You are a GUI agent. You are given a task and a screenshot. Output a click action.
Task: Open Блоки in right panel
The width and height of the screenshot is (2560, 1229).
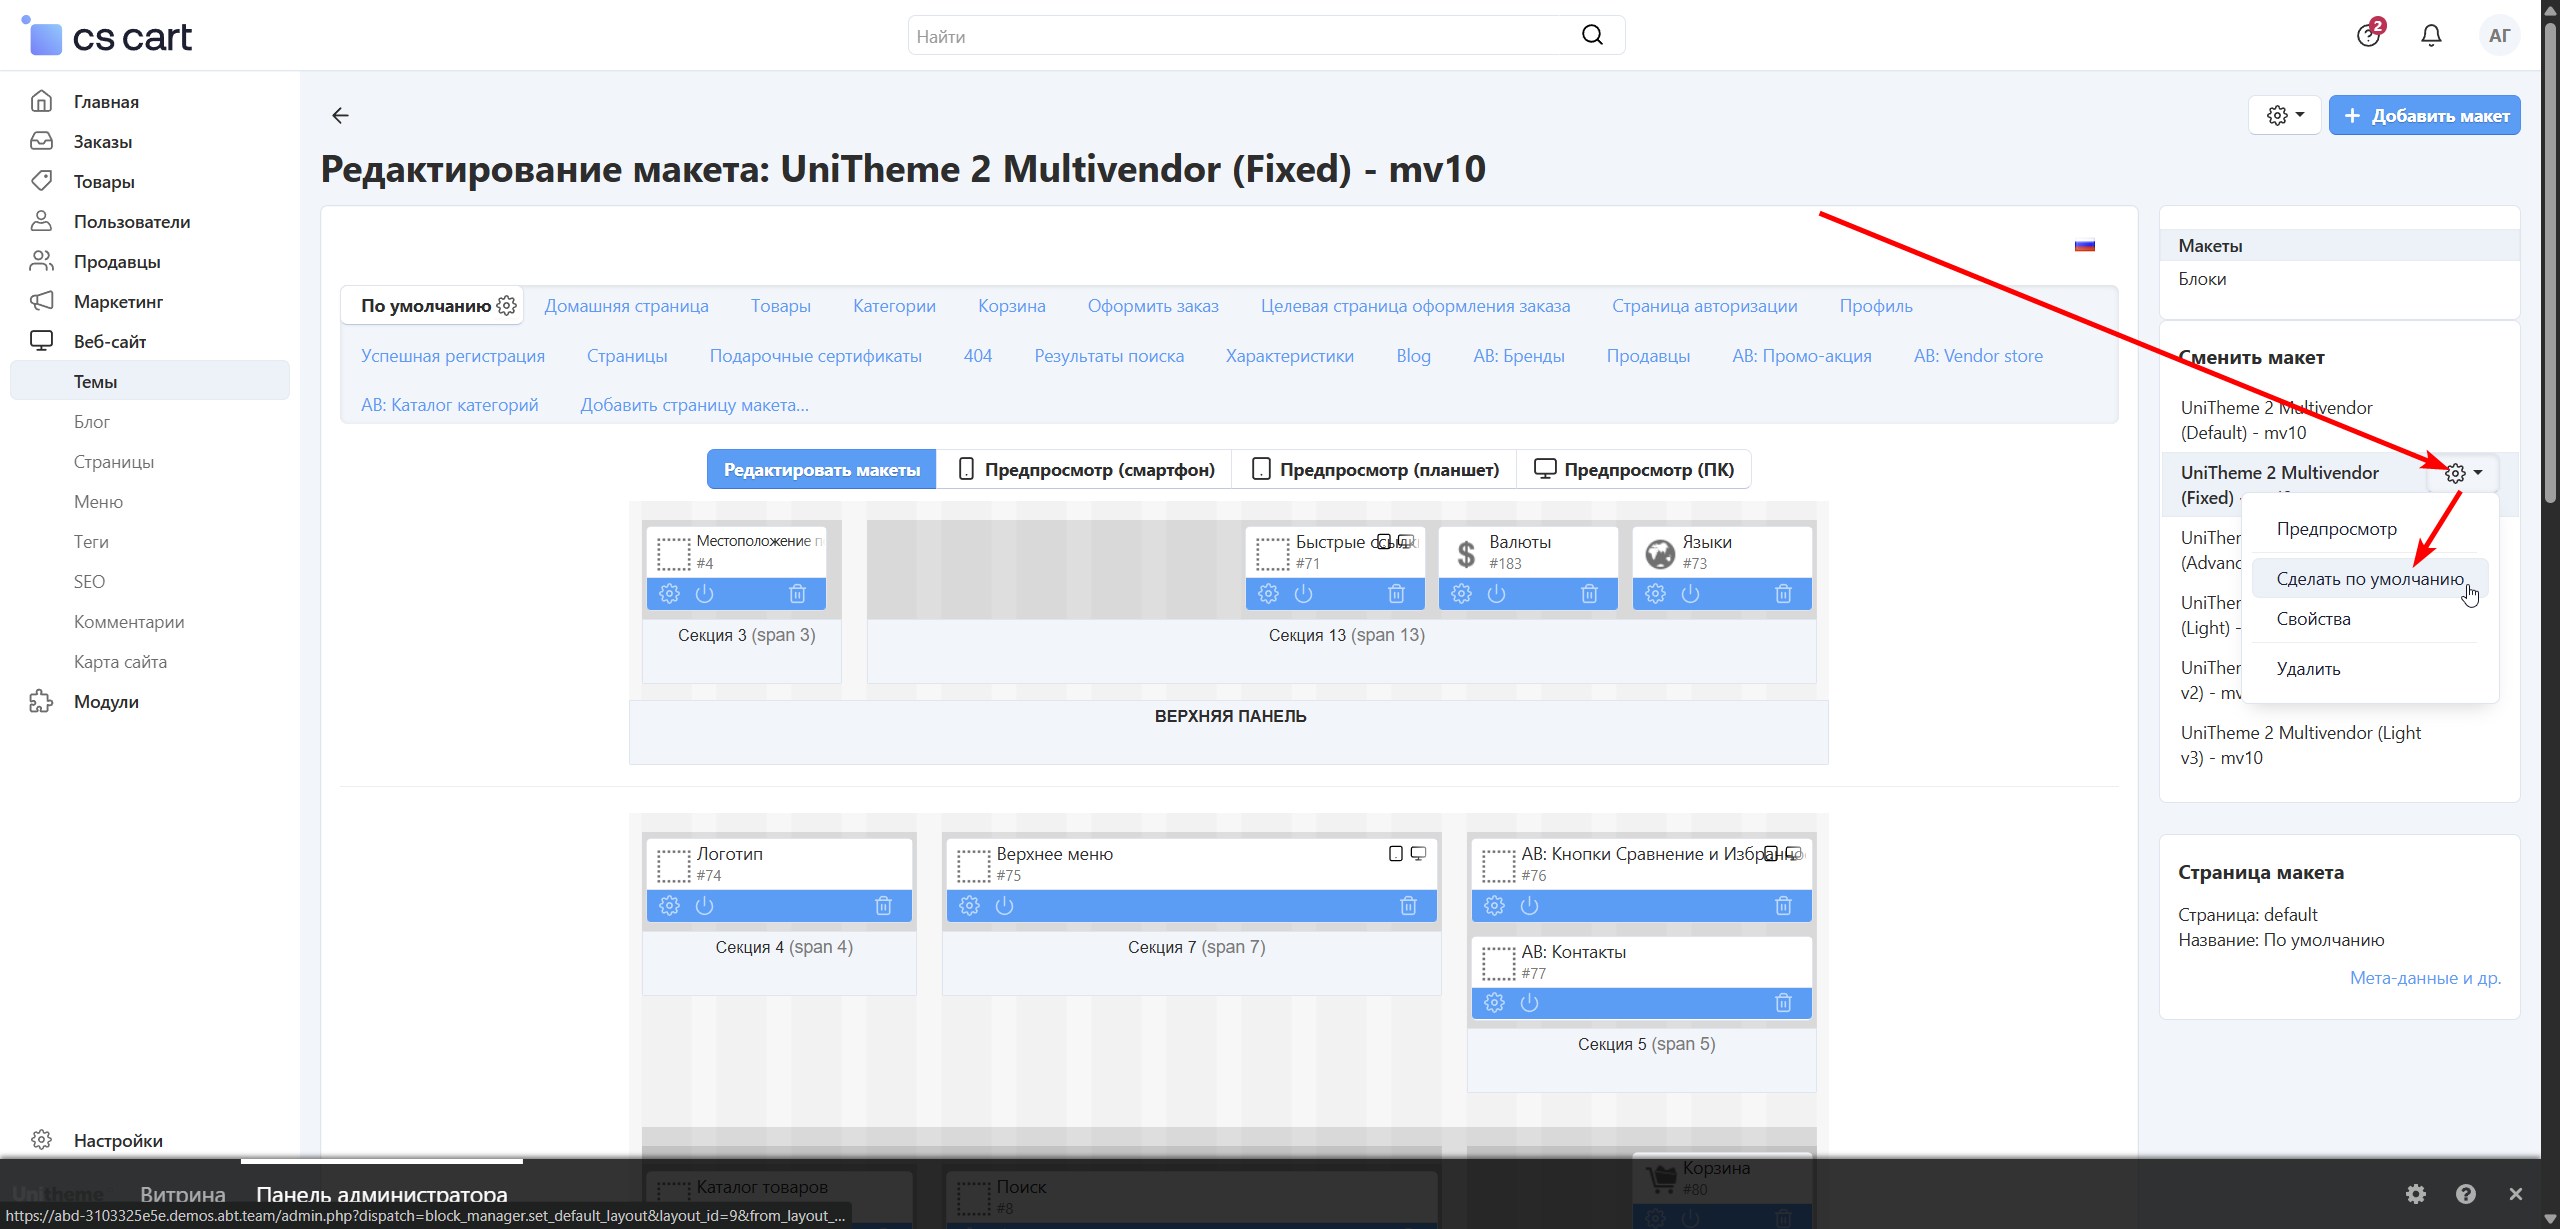[x=2202, y=279]
